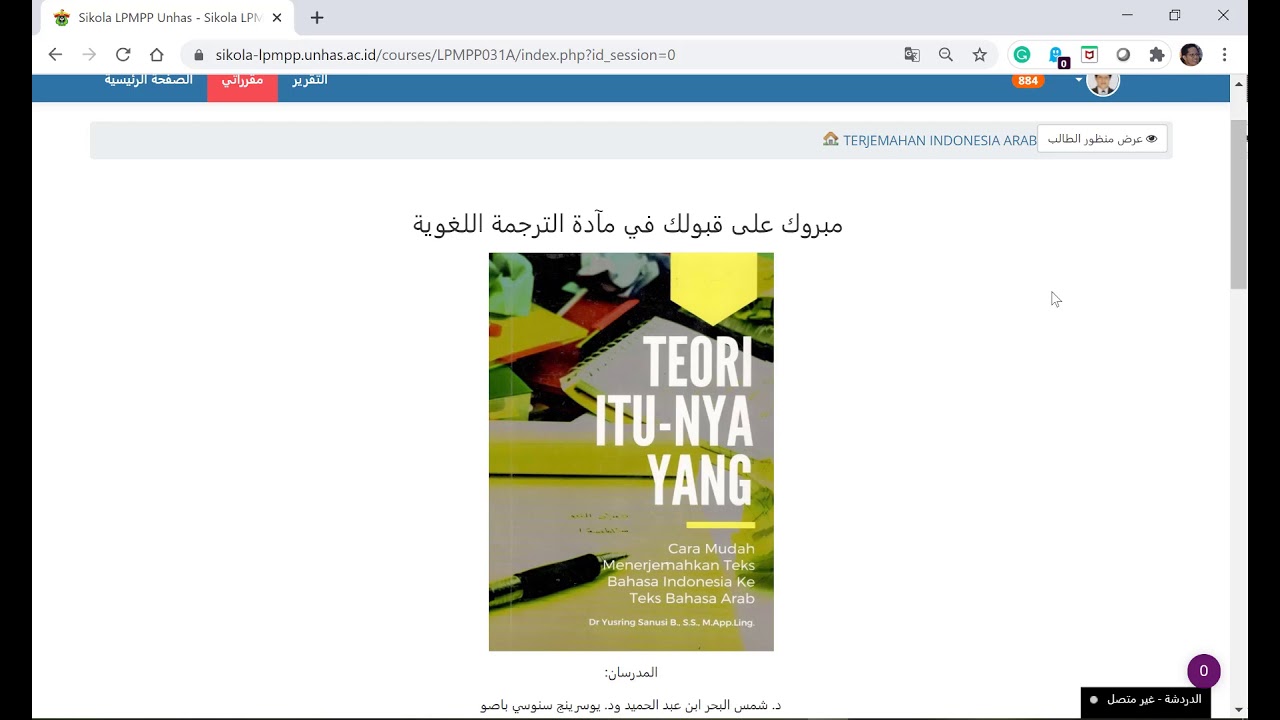Open a new browser tab
The height and width of the screenshot is (720, 1280).
click(317, 18)
